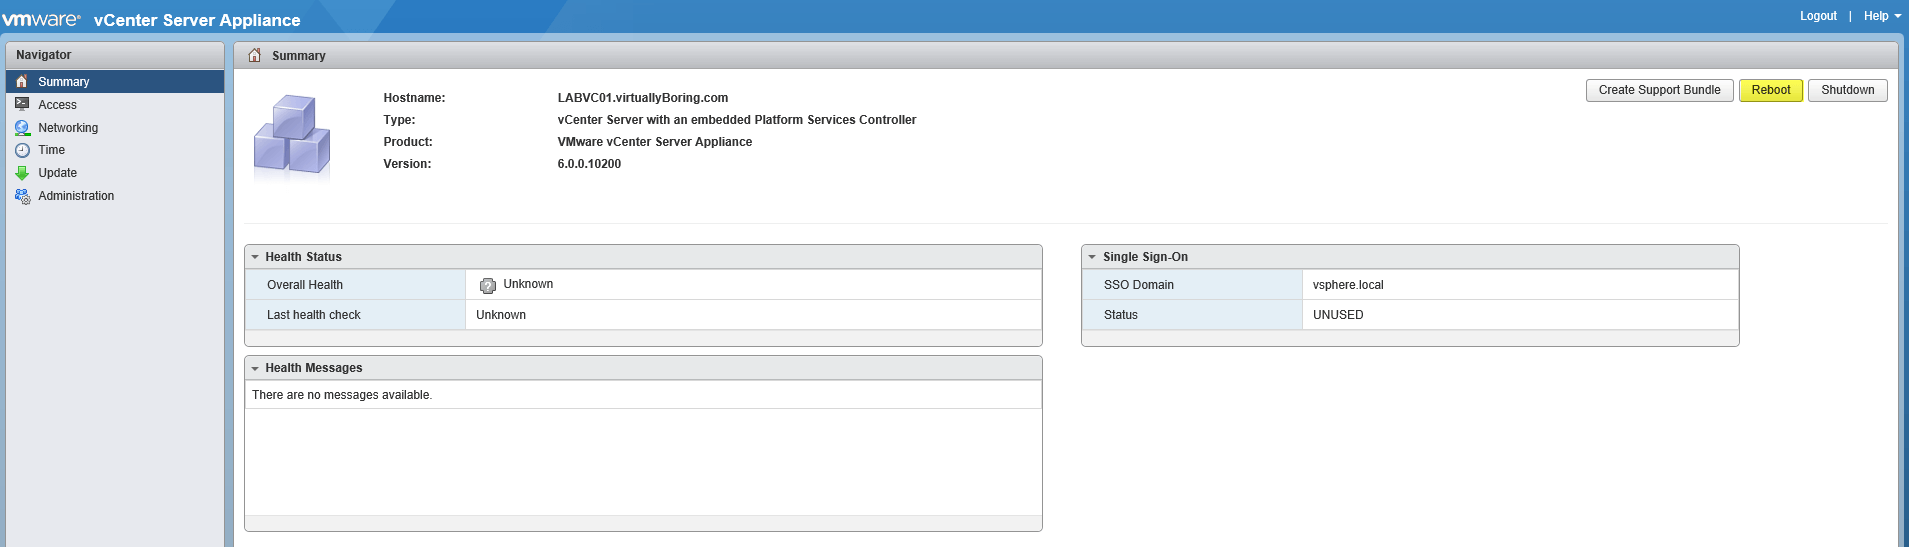Click the Logout link
The height and width of the screenshot is (547, 1909).
click(1818, 16)
